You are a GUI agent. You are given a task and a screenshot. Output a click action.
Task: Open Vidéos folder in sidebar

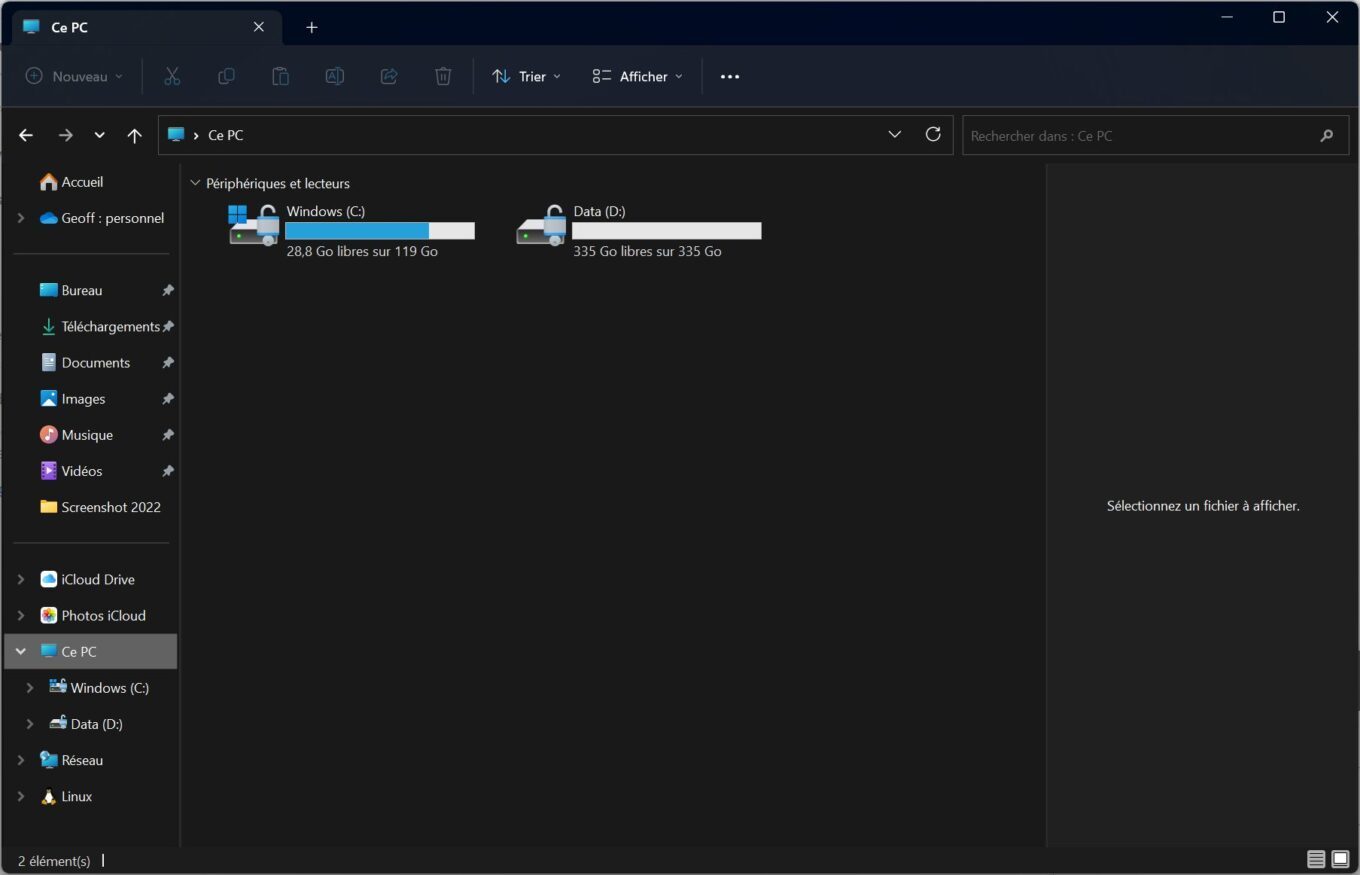[x=71, y=470]
